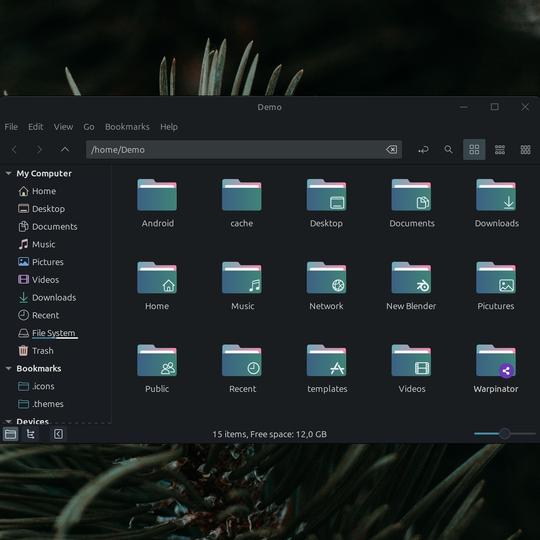Select the Desktop folder icon in the grid
This screenshot has width=540, height=540.
pos(326,195)
